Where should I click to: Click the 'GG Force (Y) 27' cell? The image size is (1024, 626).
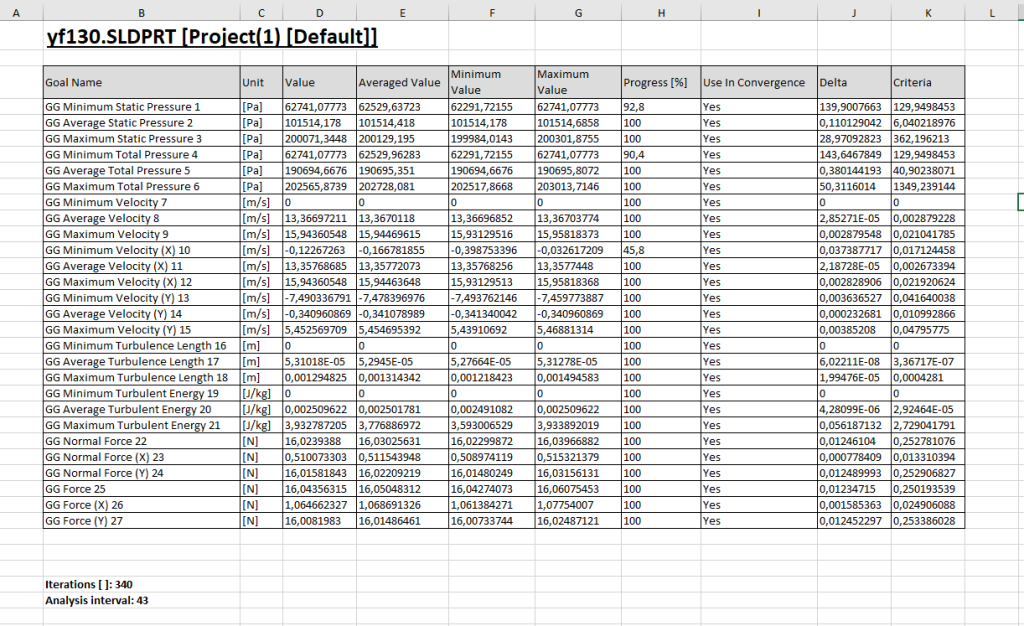[x=142, y=521]
